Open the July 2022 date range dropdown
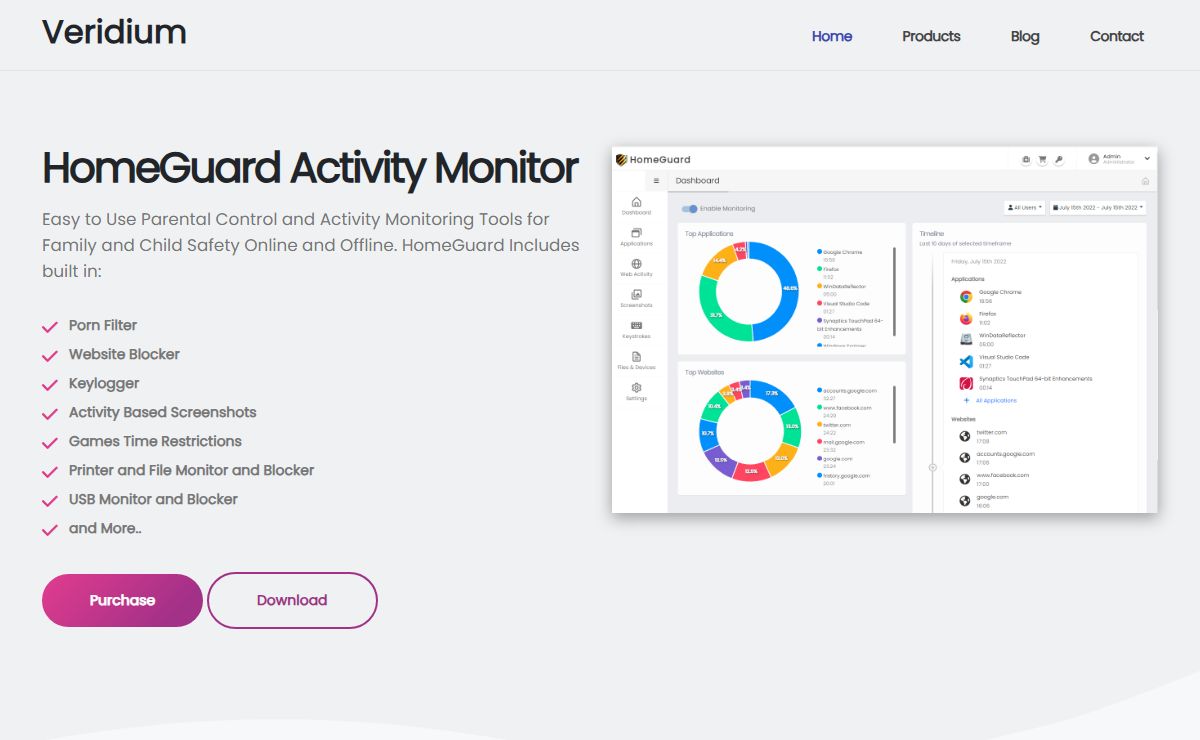 [x=1098, y=208]
